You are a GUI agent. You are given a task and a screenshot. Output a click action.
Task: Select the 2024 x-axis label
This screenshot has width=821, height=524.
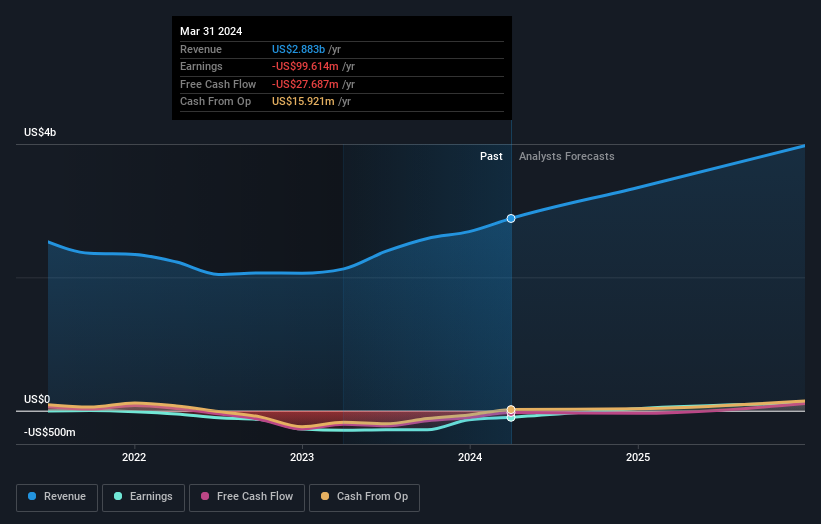[x=470, y=457]
